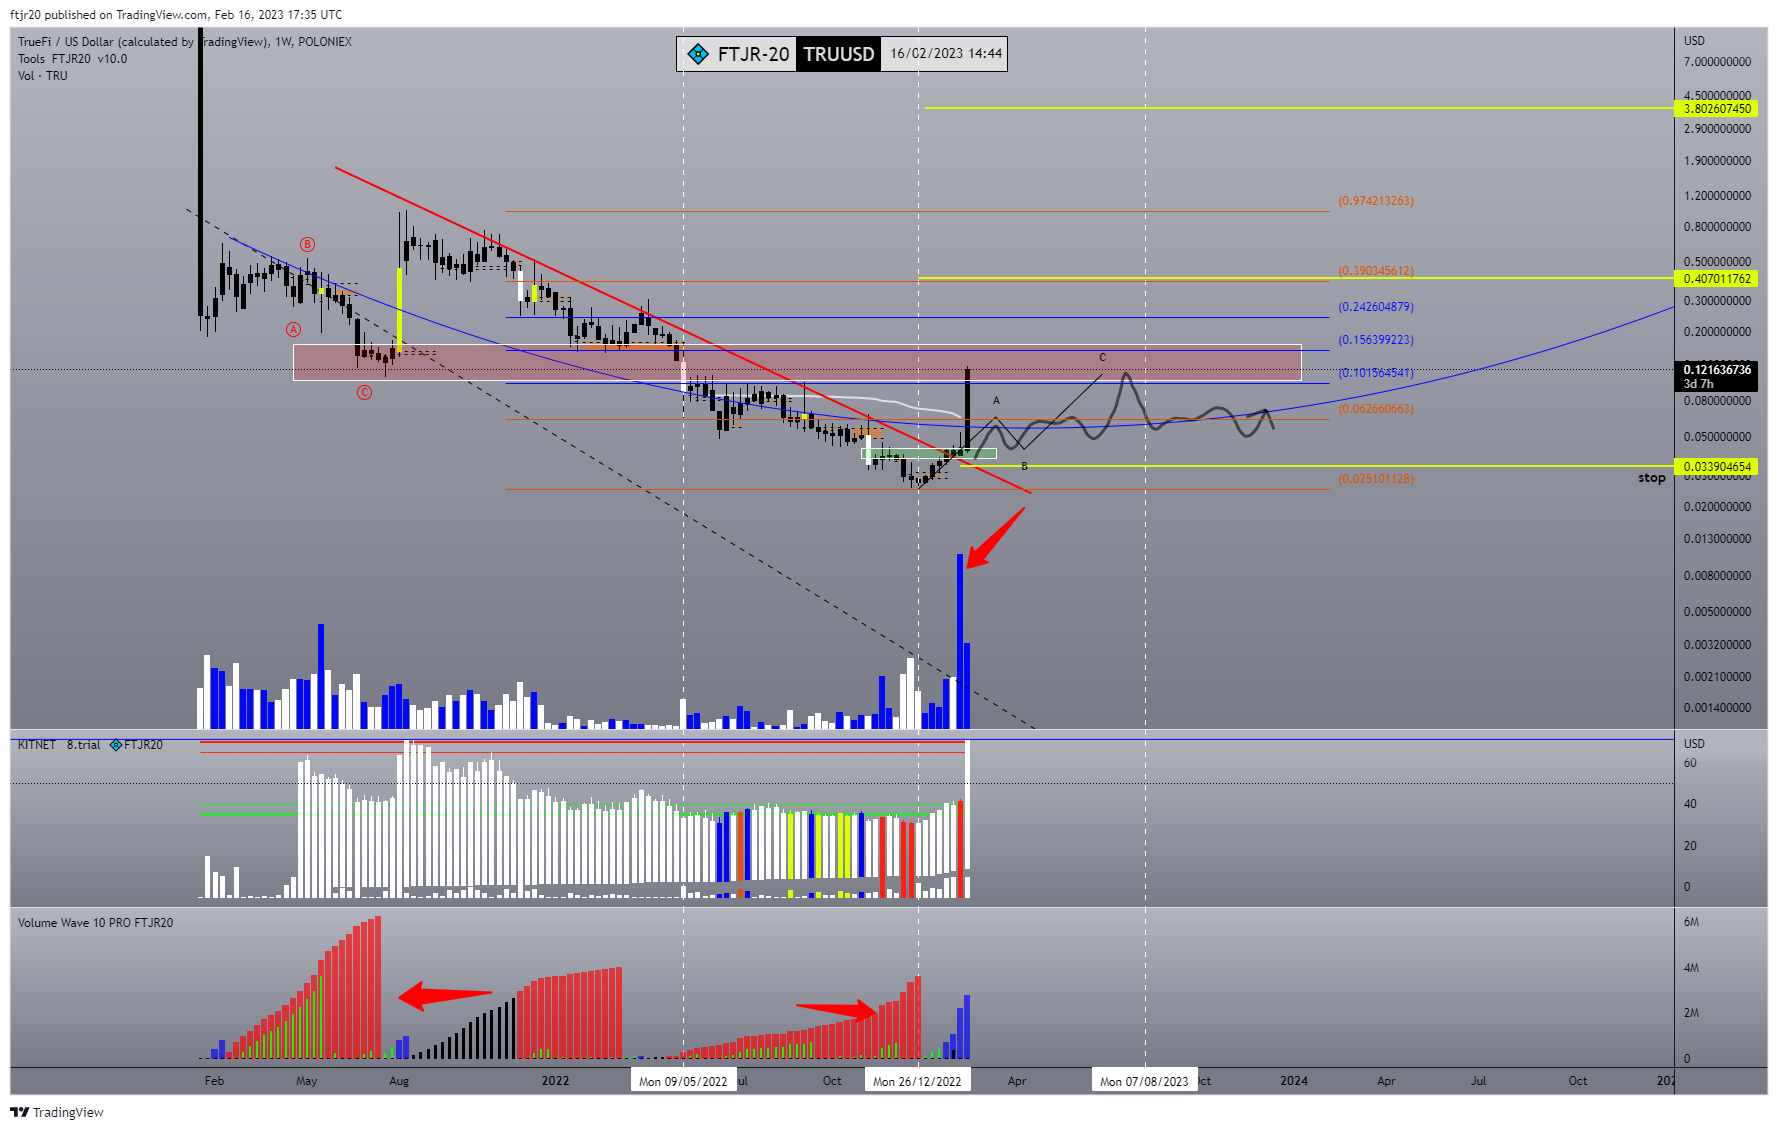This screenshot has width=1778, height=1130.
Task: Click the TRUUSD symbol badge
Action: [x=839, y=54]
